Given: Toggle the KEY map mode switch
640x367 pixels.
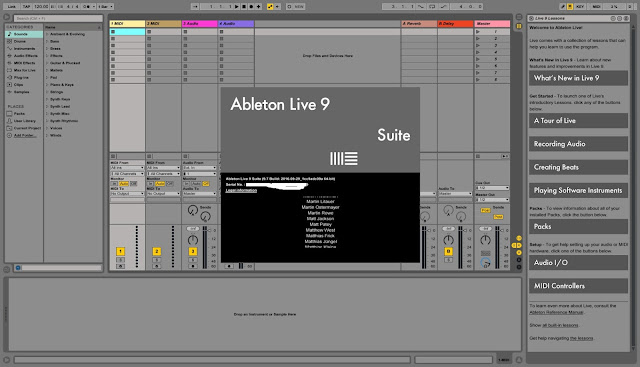Looking at the screenshot, I should pyautogui.click(x=580, y=7).
